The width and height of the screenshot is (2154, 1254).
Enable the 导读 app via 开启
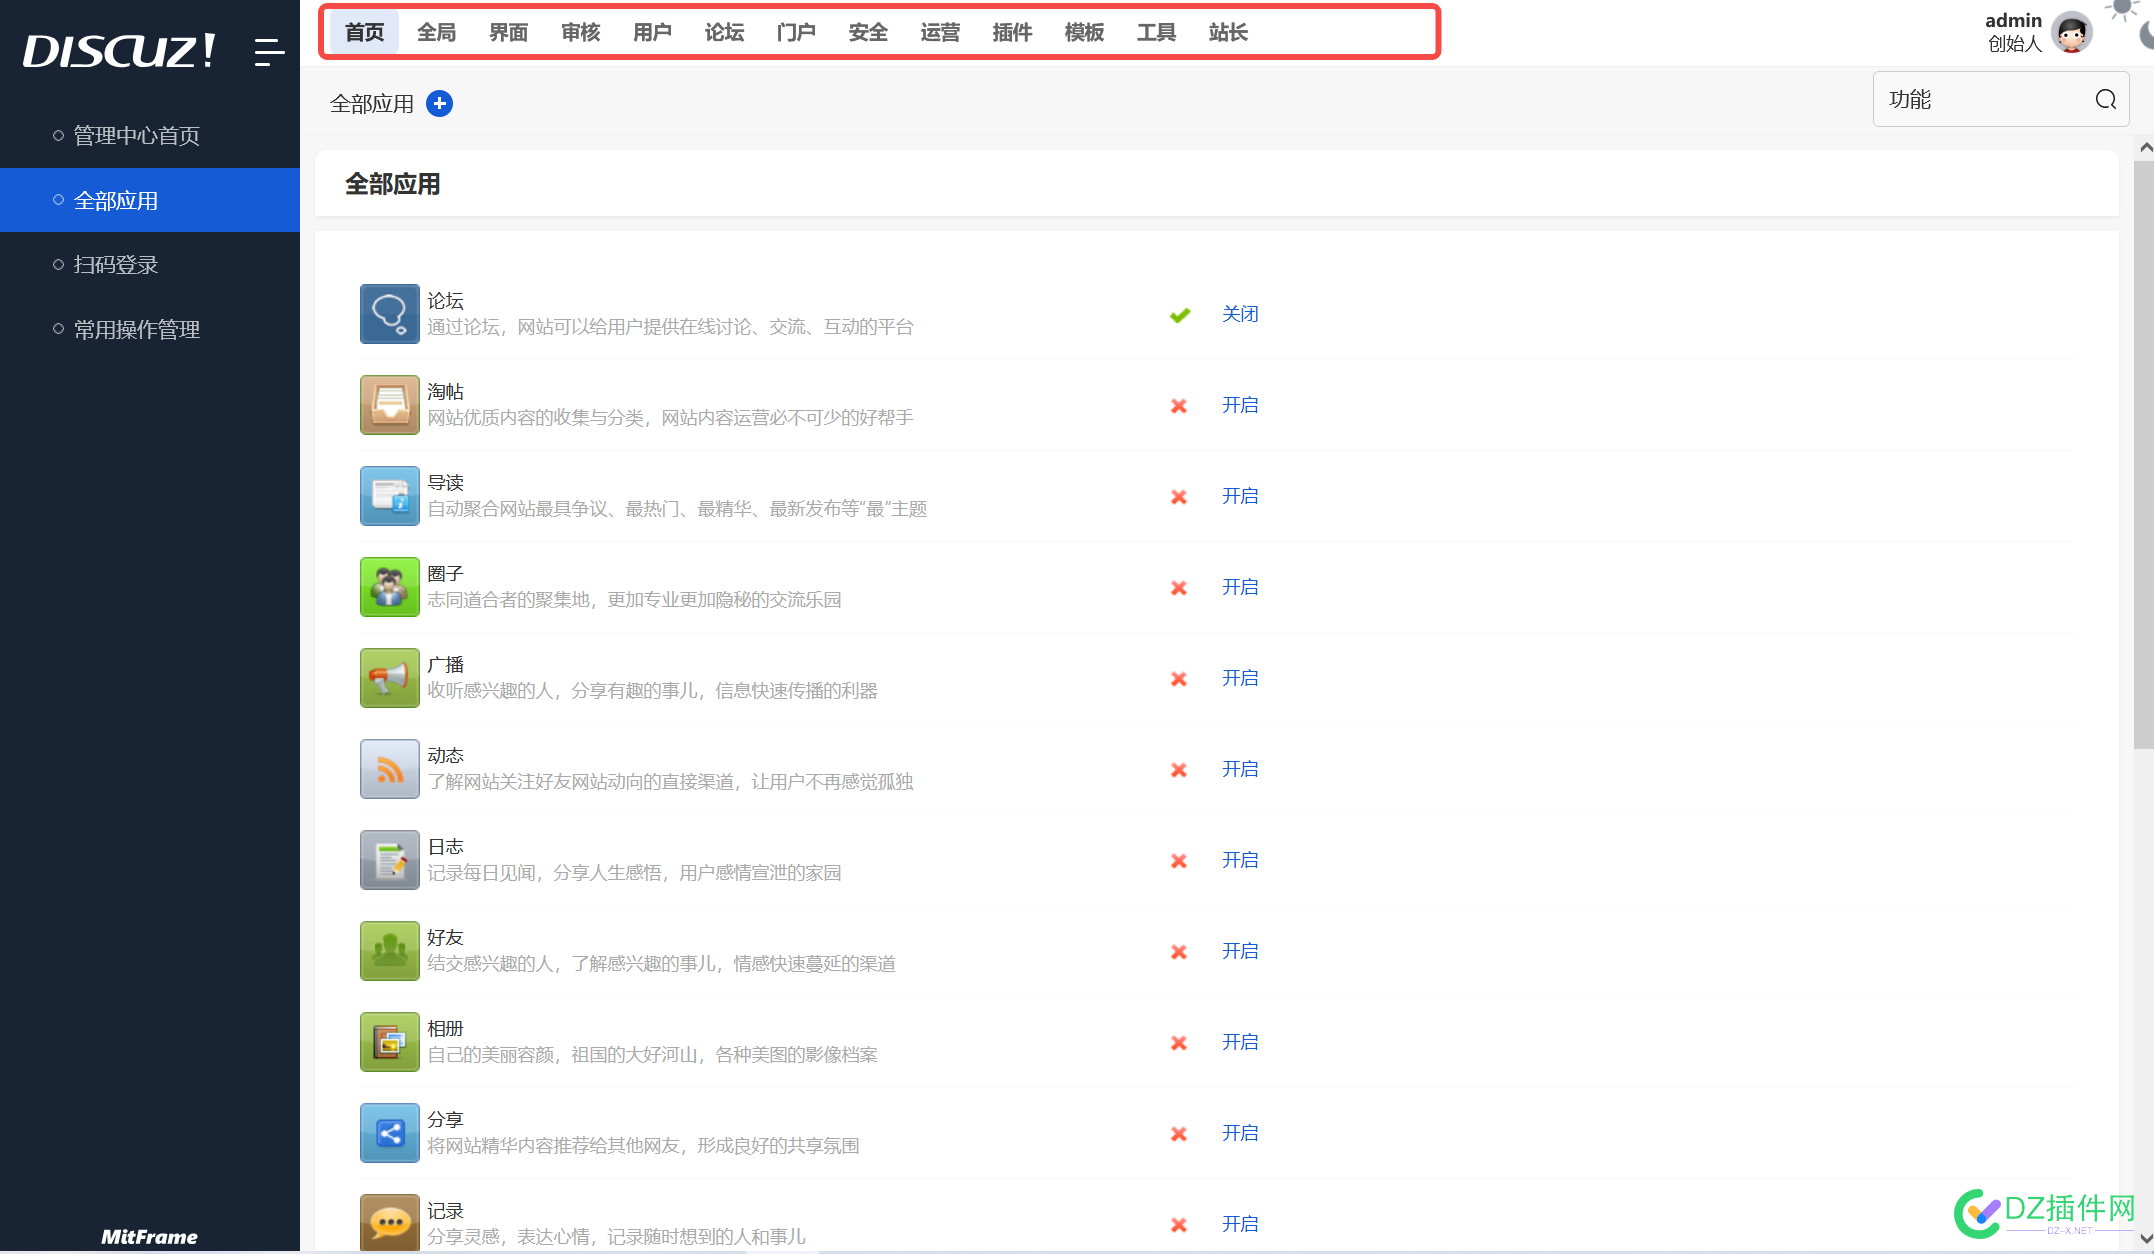tap(1240, 496)
